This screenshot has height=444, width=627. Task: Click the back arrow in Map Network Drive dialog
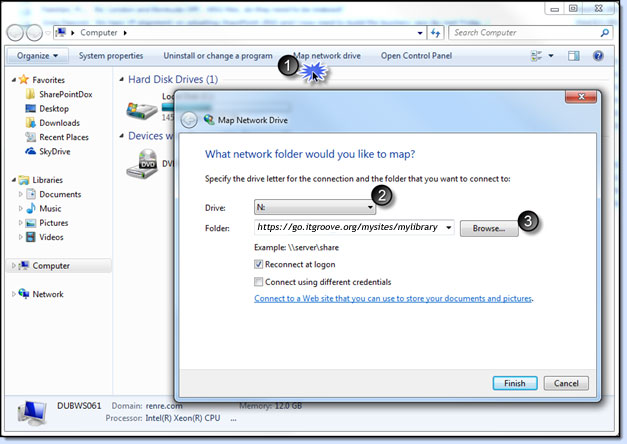(190, 119)
